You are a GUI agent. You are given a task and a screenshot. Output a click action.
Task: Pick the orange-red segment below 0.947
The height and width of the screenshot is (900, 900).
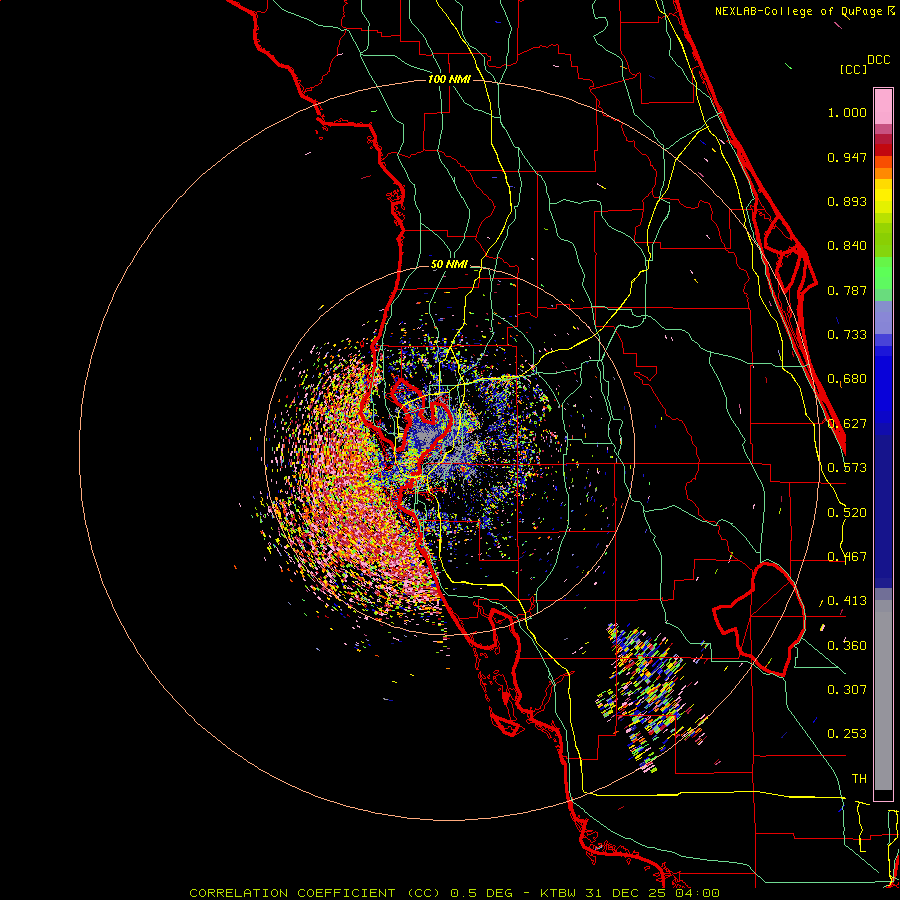[x=883, y=162]
